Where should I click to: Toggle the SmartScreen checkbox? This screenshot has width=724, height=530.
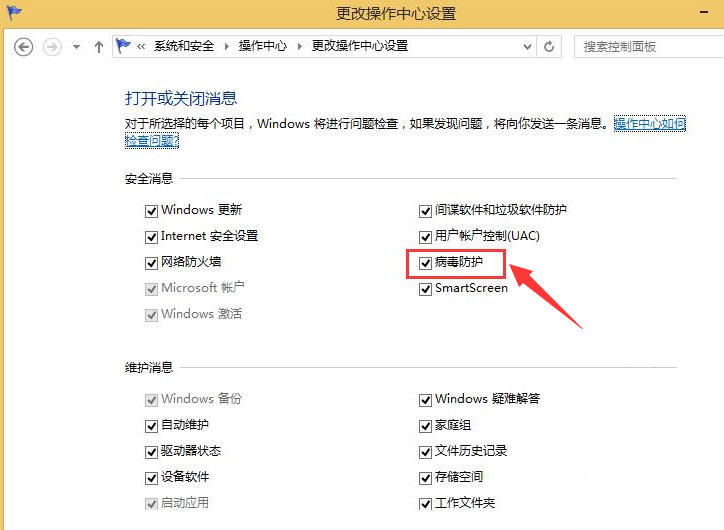pos(425,289)
